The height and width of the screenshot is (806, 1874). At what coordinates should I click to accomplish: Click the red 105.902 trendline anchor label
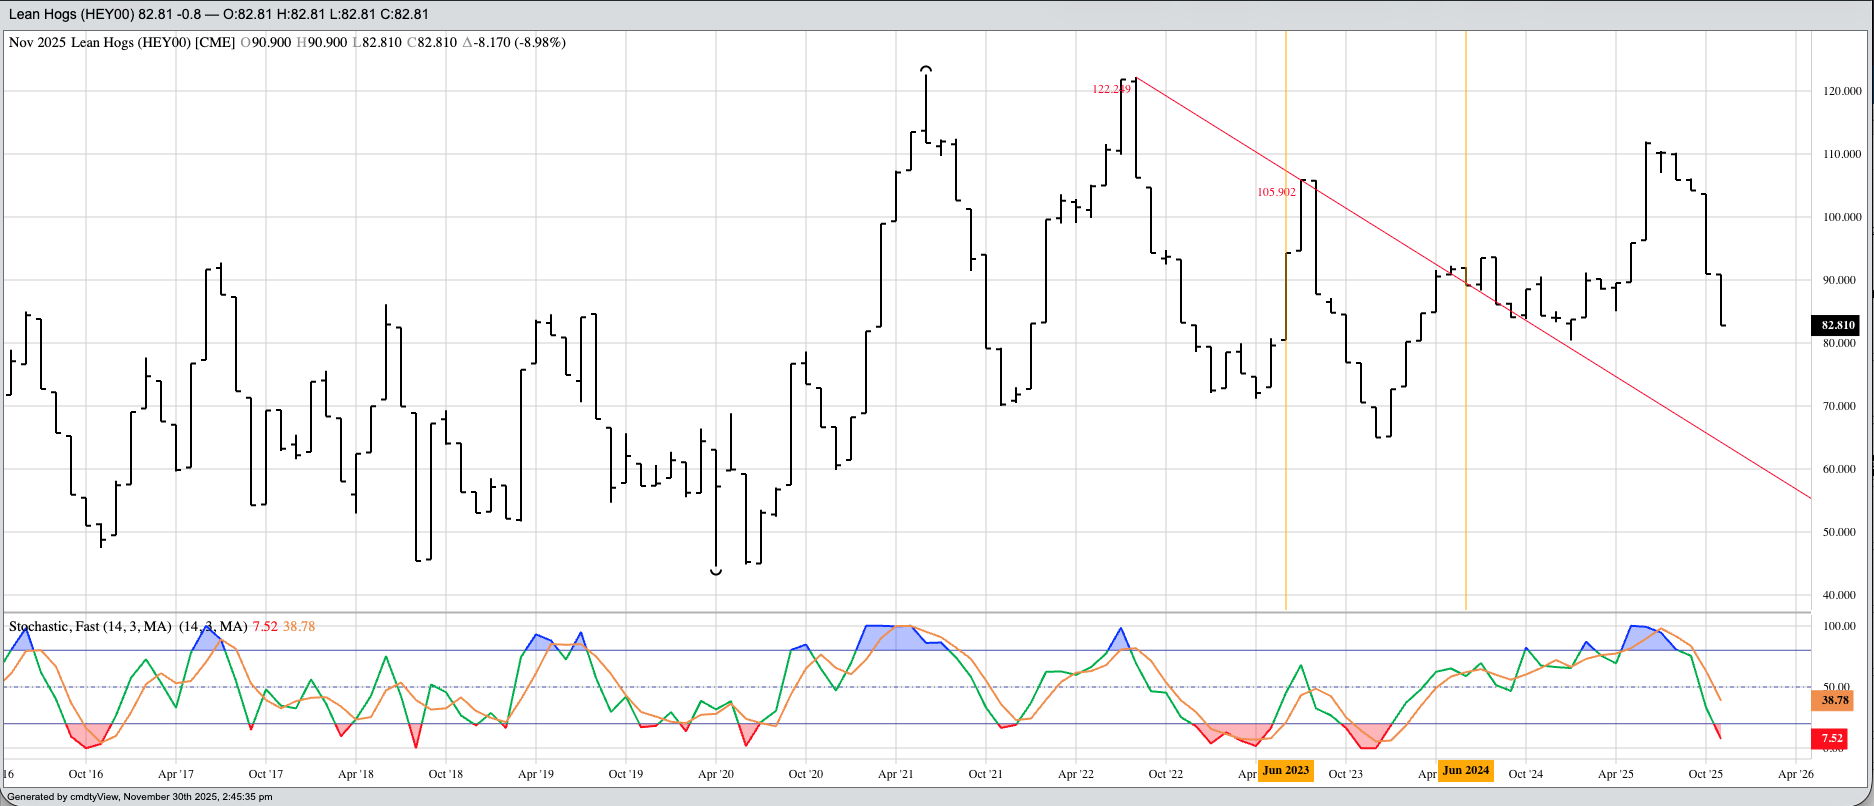click(x=1276, y=192)
